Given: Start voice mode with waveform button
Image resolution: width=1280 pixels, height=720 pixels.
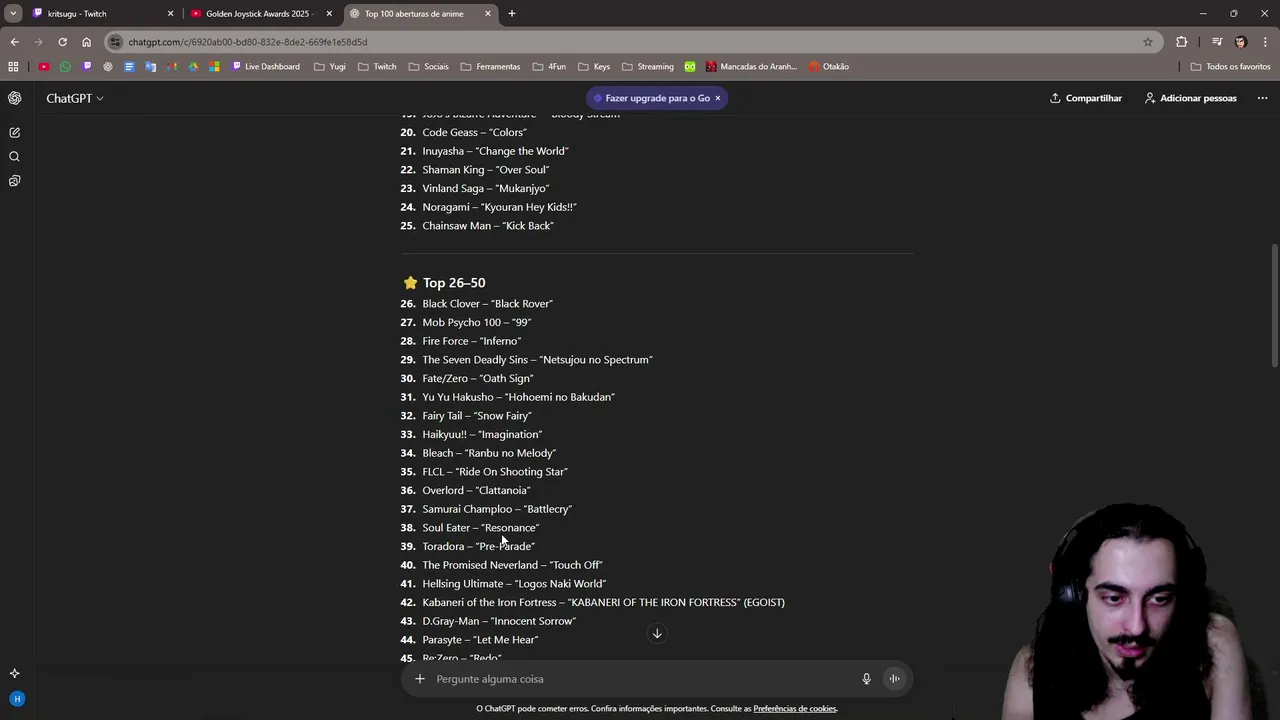Looking at the screenshot, I should click(895, 679).
